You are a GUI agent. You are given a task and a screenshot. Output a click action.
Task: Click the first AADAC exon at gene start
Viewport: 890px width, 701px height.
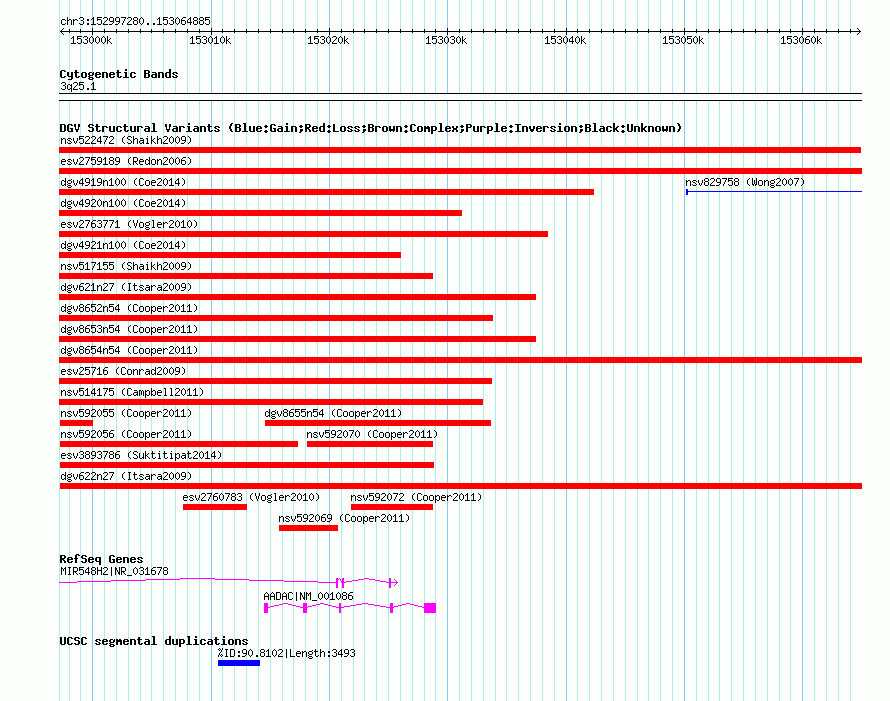pos(266,608)
